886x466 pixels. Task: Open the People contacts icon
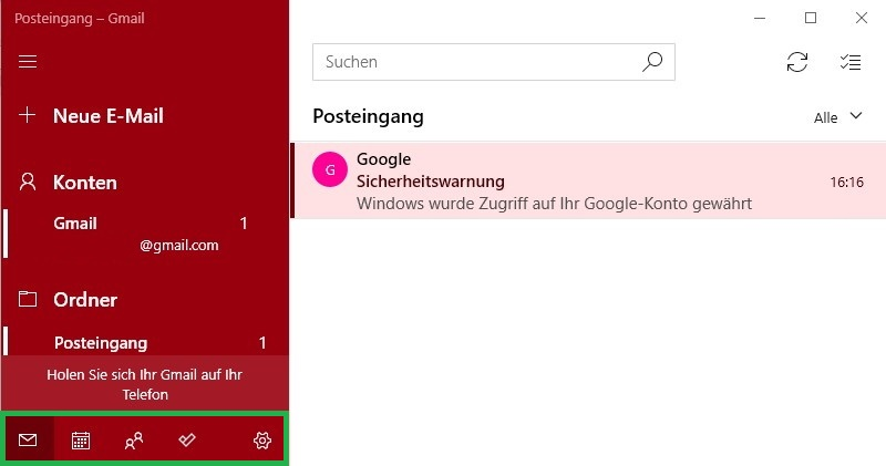[x=134, y=440]
